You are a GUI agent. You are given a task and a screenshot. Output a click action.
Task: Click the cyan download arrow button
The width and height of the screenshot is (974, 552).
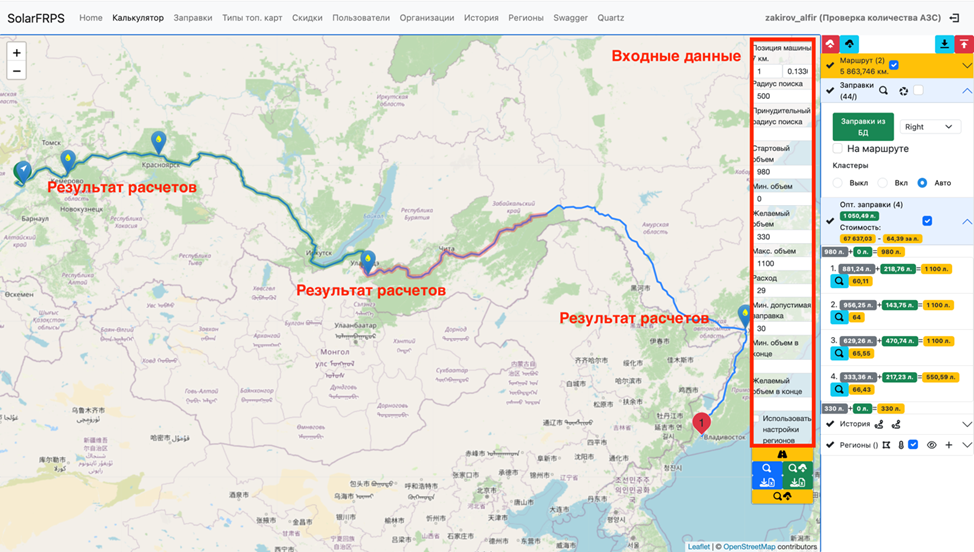944,44
